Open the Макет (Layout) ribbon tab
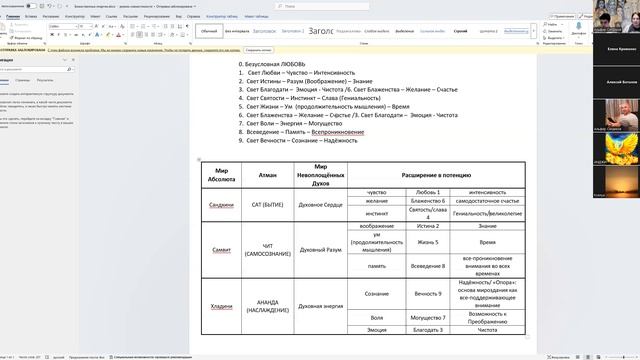The width and height of the screenshot is (640, 360). [x=95, y=17]
